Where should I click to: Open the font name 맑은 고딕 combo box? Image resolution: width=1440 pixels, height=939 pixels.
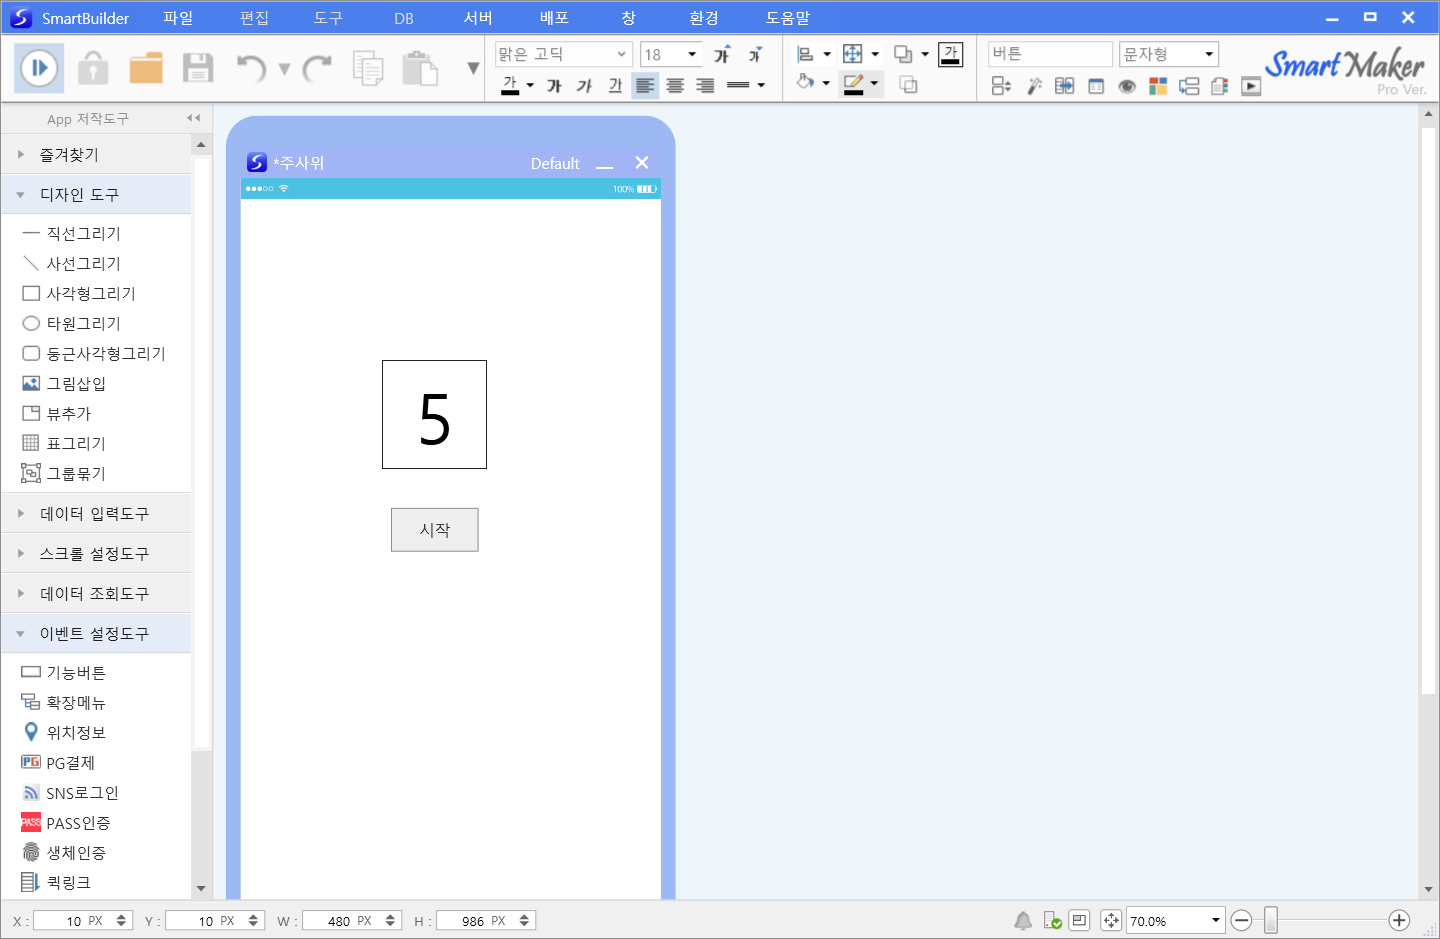(x=563, y=54)
